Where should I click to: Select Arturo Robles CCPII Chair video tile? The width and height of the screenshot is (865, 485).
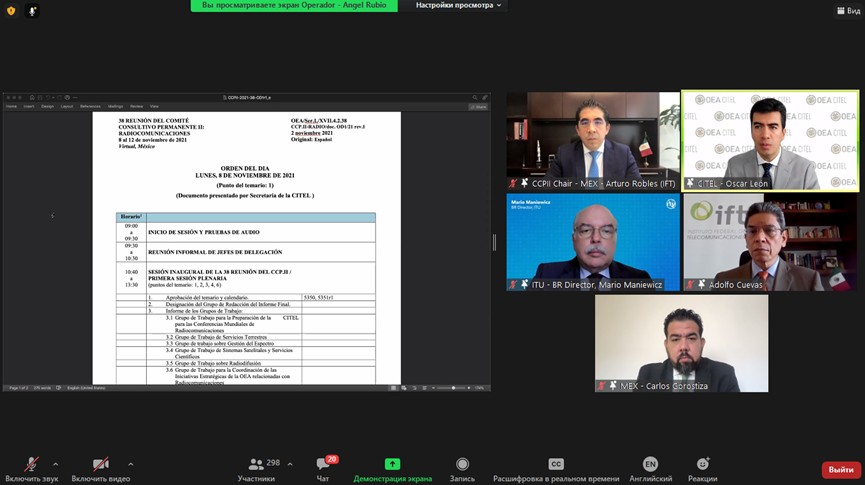[593, 141]
